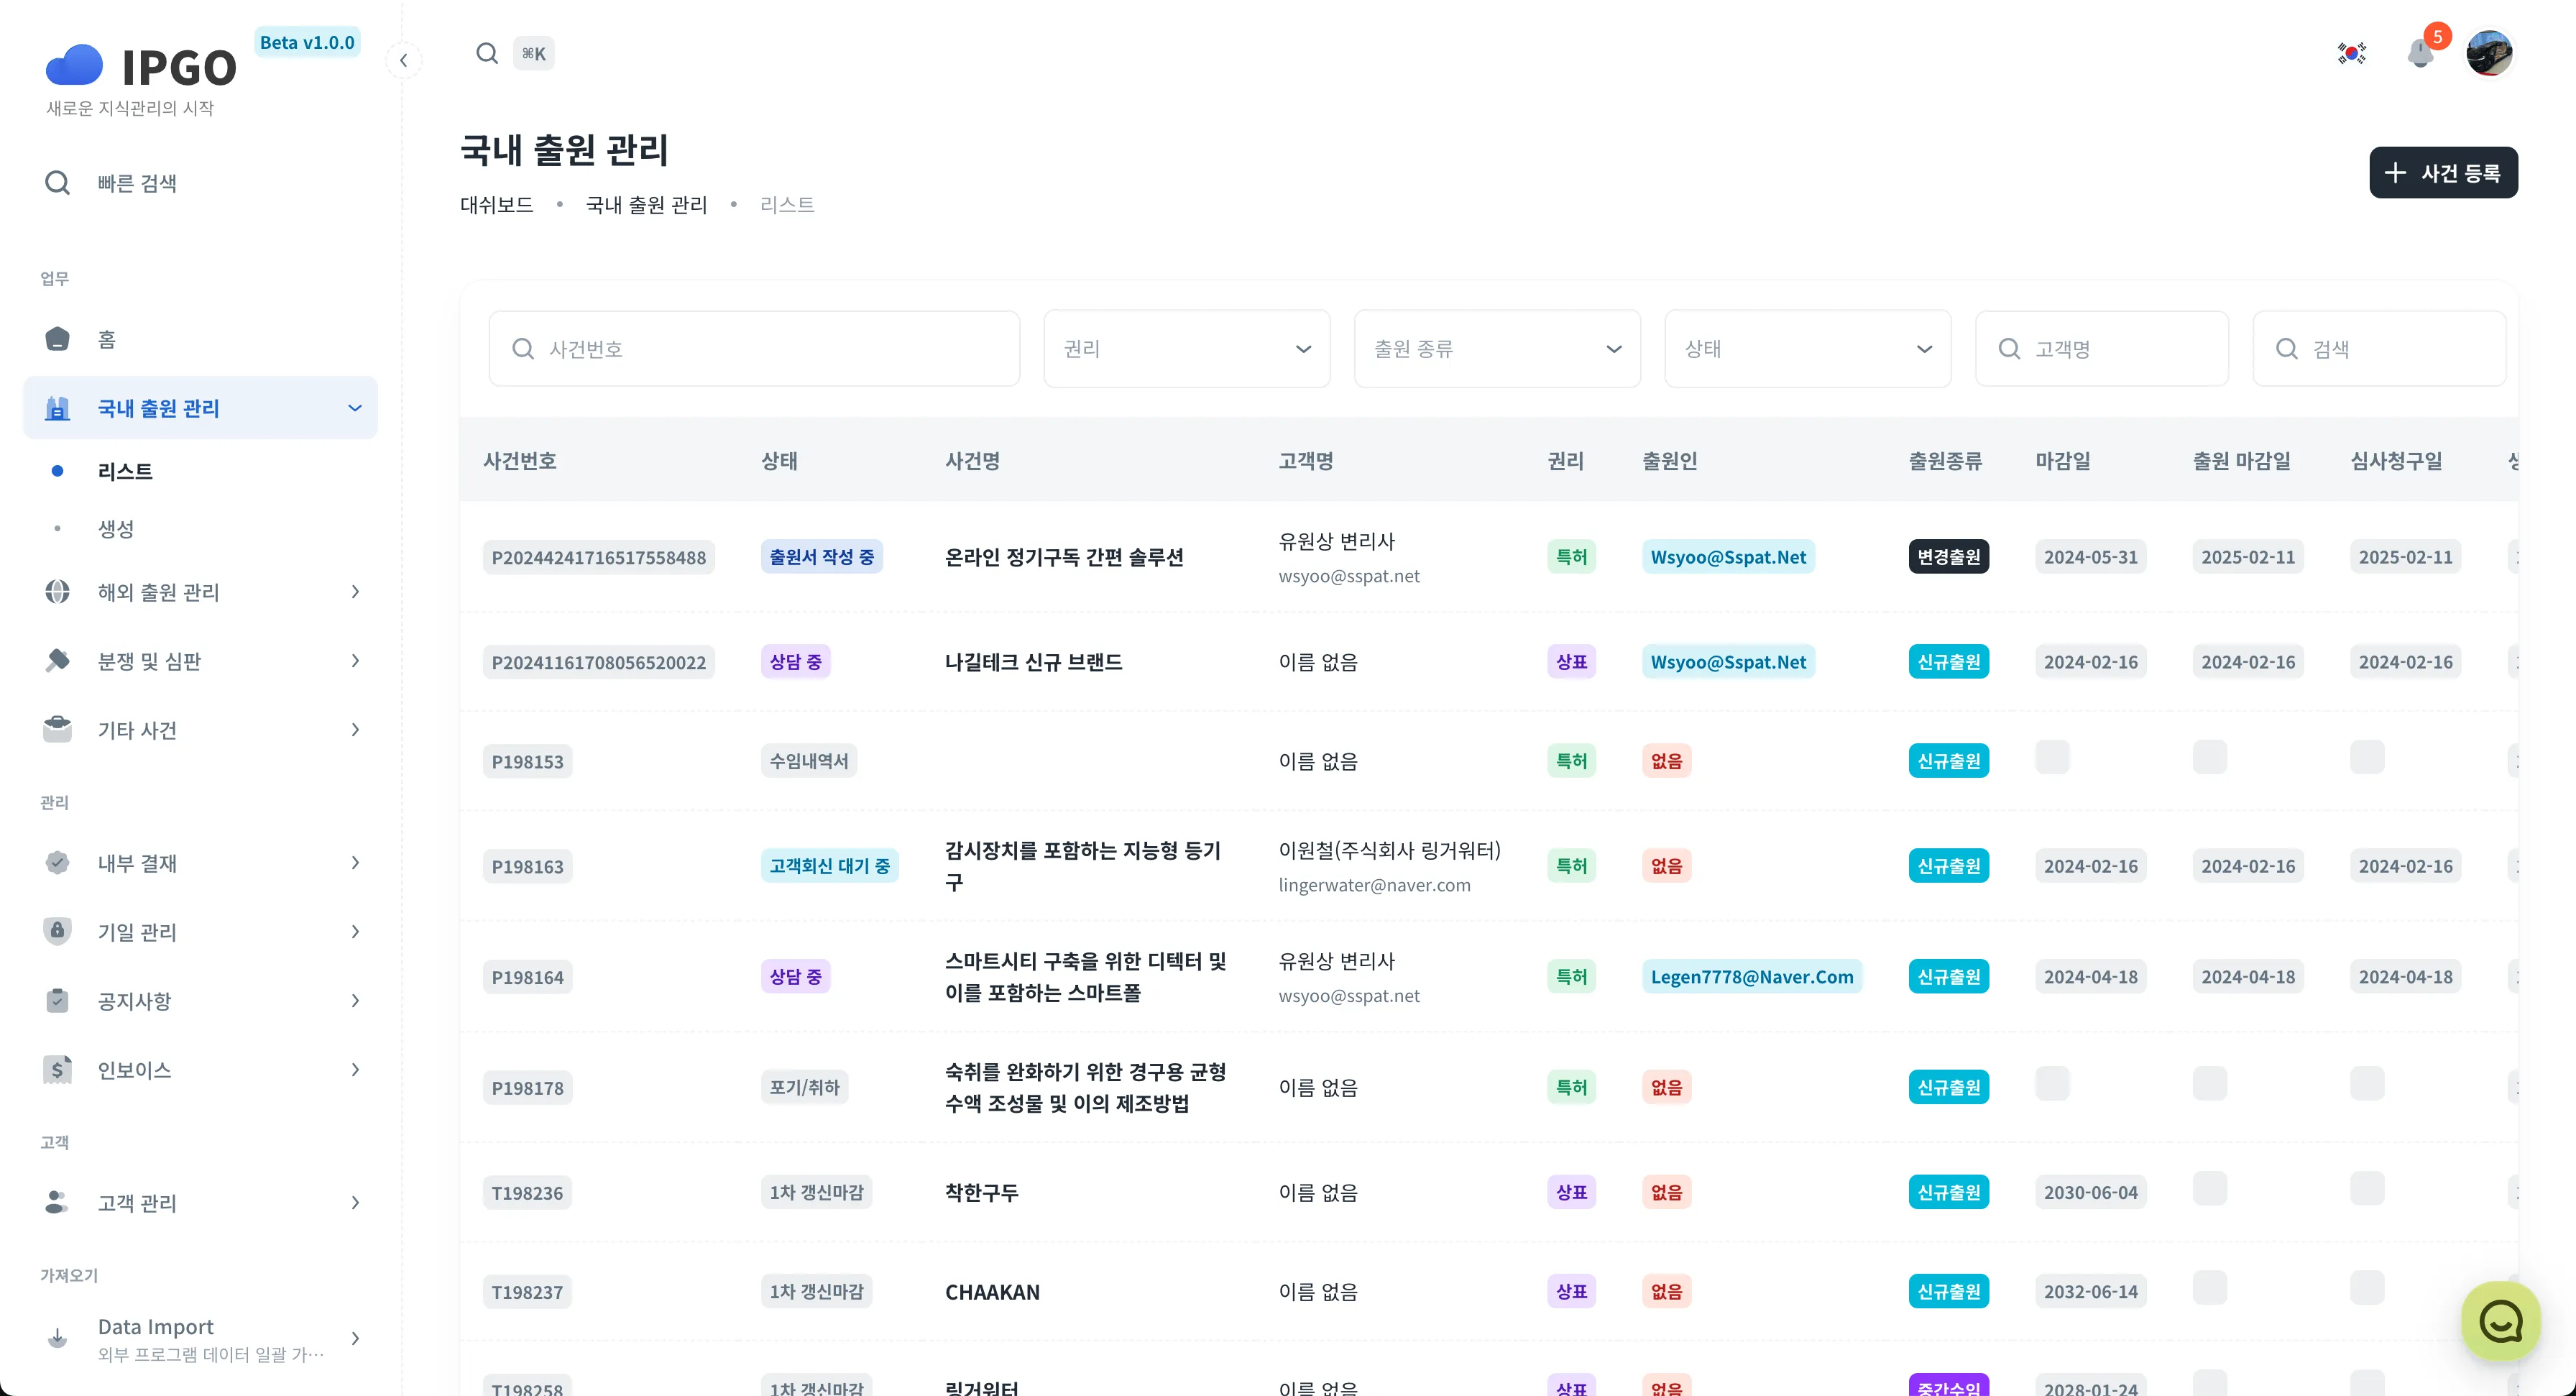Image resolution: width=2576 pixels, height=1396 pixels.
Task: Open the 권리 filter dropdown
Action: click(1186, 348)
